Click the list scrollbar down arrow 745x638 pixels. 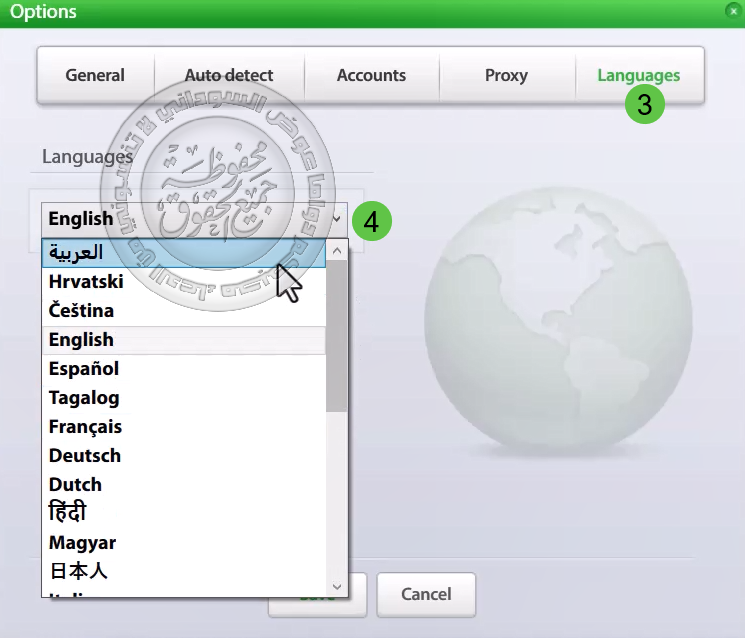point(337,586)
